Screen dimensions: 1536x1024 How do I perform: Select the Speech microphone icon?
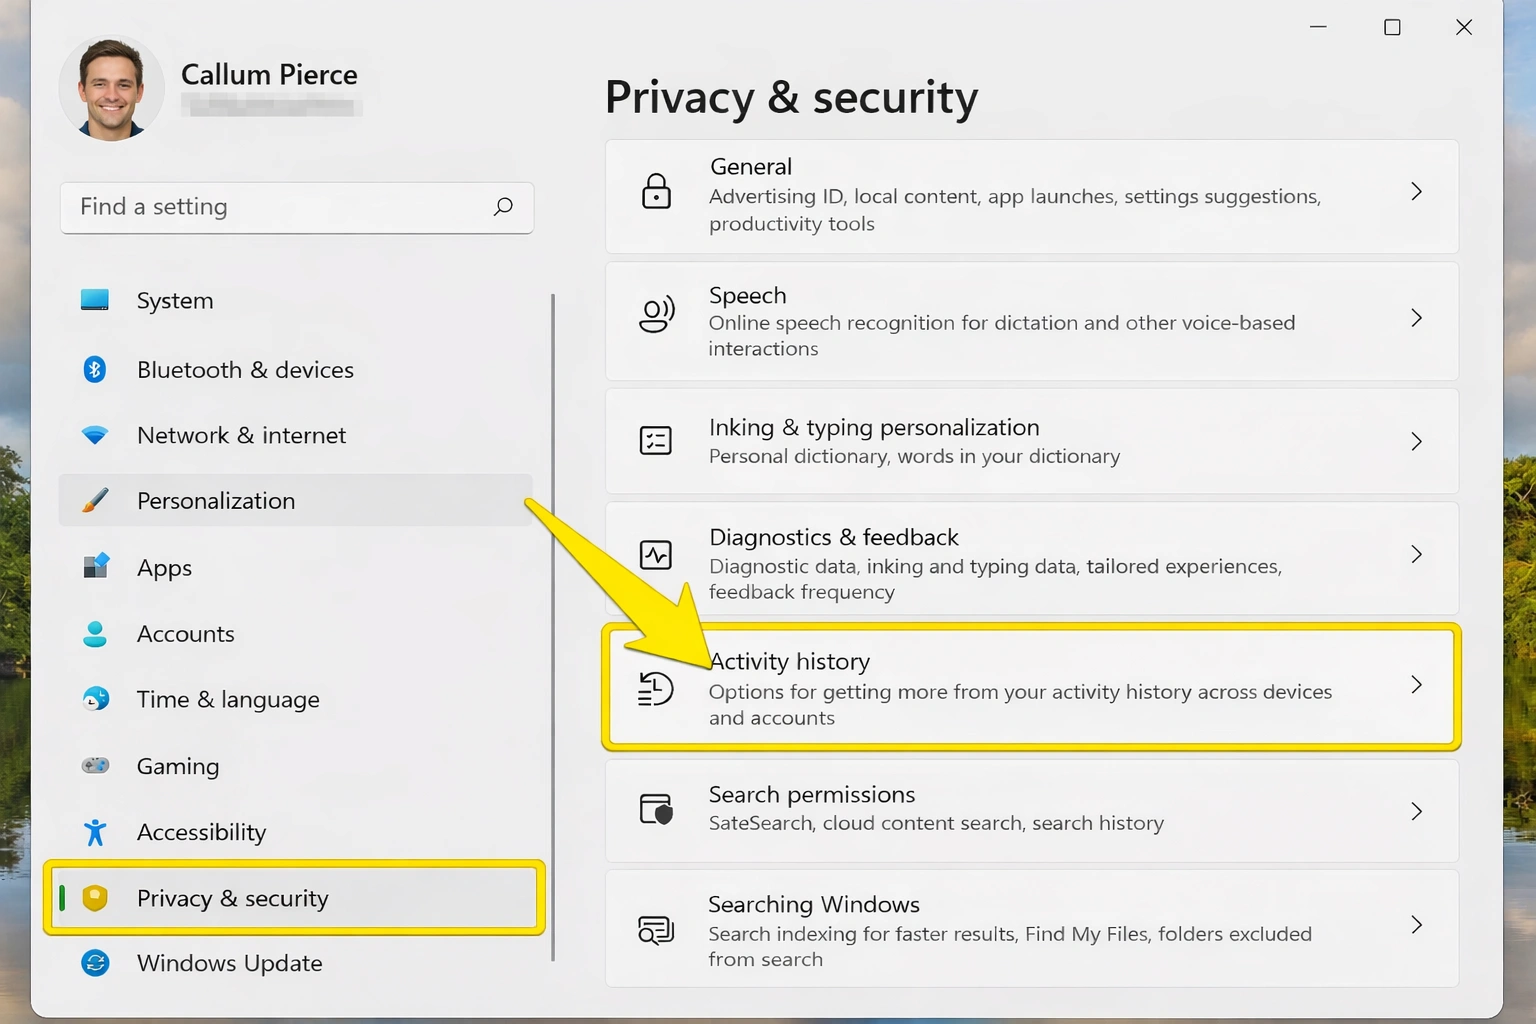[x=656, y=314]
